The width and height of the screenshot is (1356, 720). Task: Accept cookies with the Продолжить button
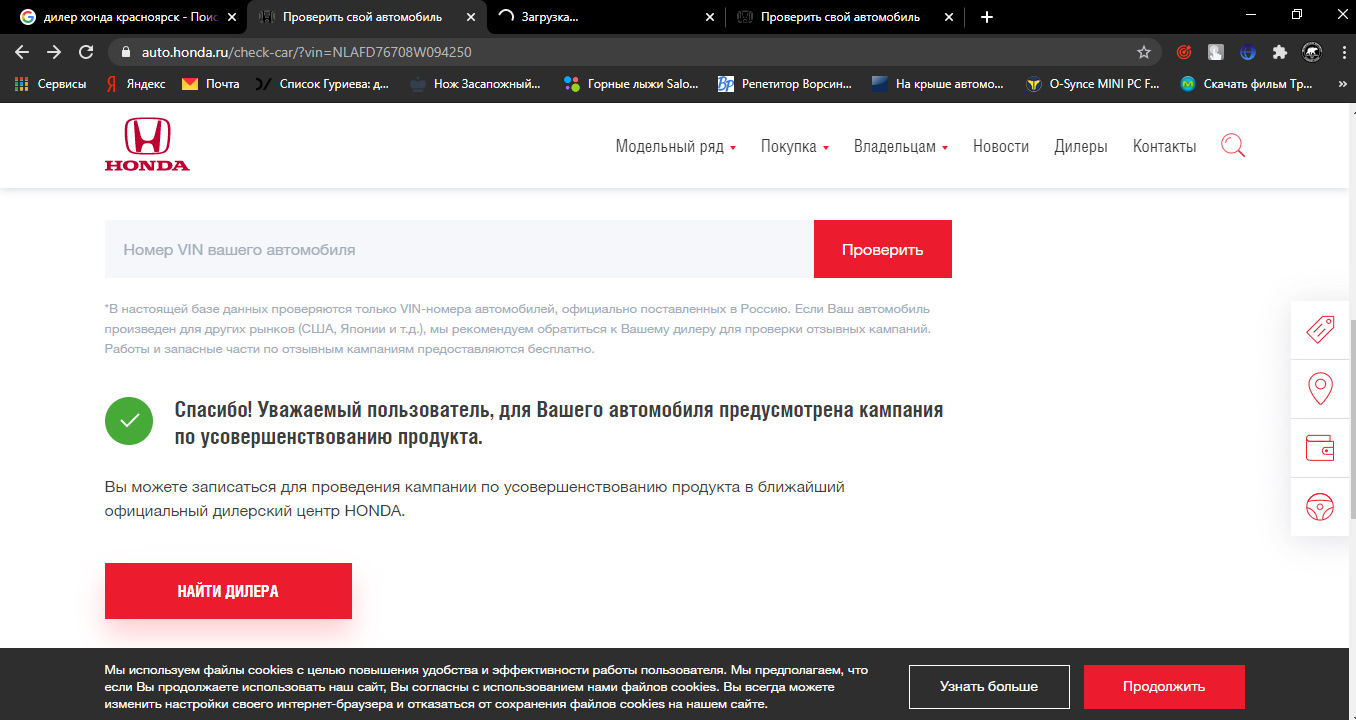[1164, 687]
